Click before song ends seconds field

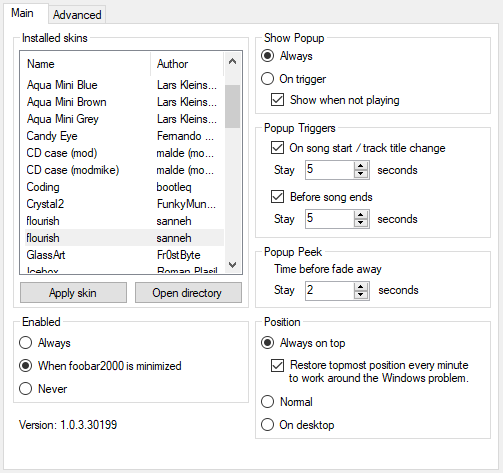click(330, 219)
